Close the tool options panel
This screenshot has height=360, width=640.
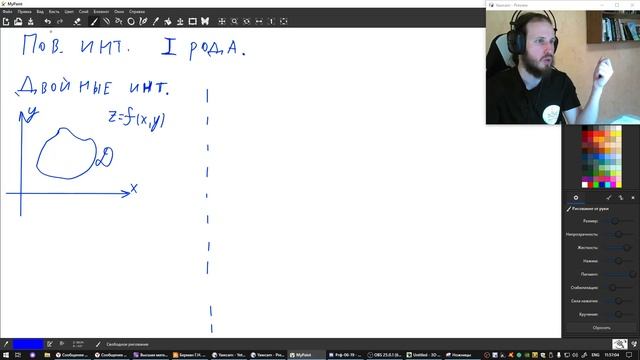[633, 198]
